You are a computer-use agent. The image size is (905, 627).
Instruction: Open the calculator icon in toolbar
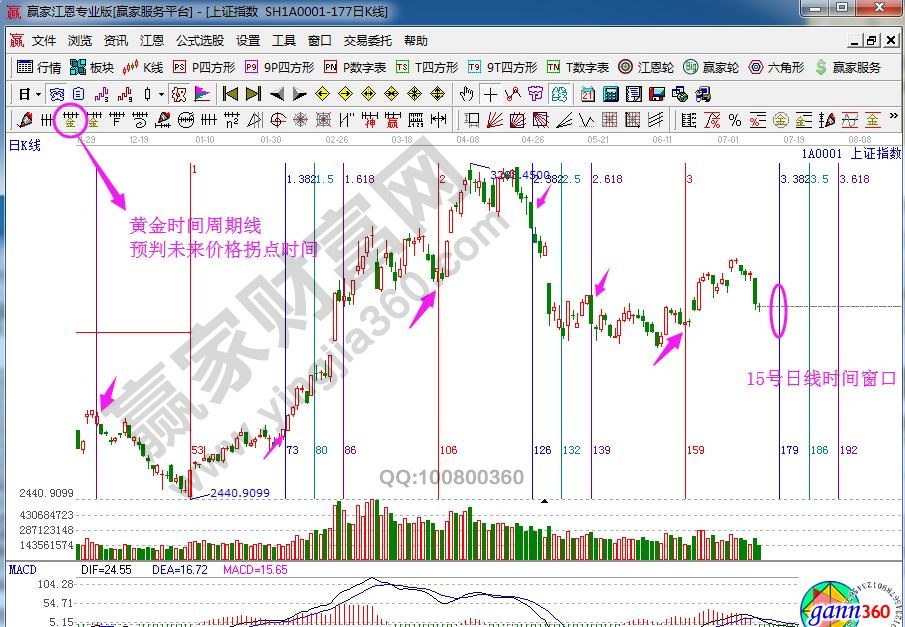[x=609, y=94]
